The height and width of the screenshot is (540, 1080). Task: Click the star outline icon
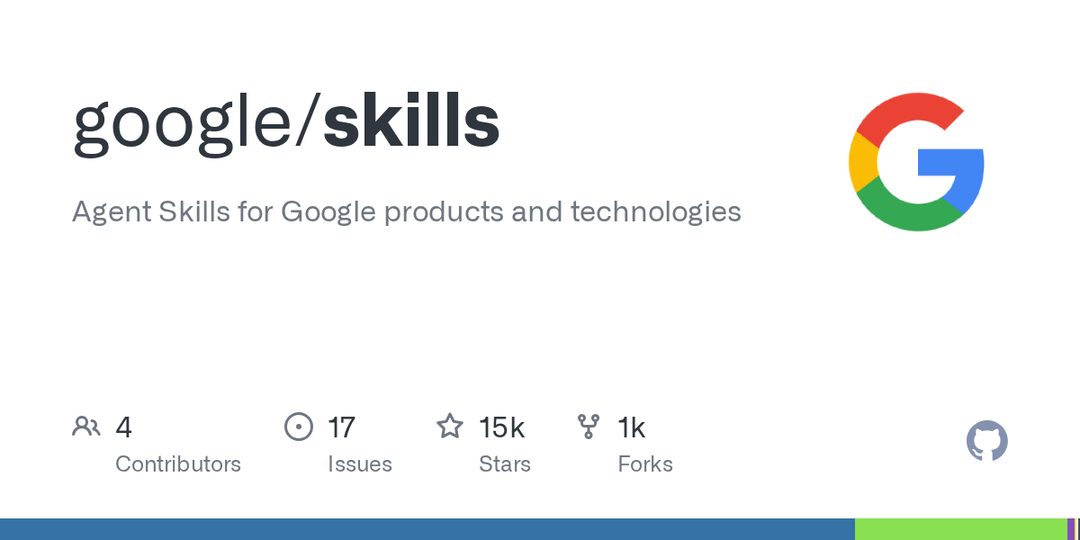click(450, 426)
